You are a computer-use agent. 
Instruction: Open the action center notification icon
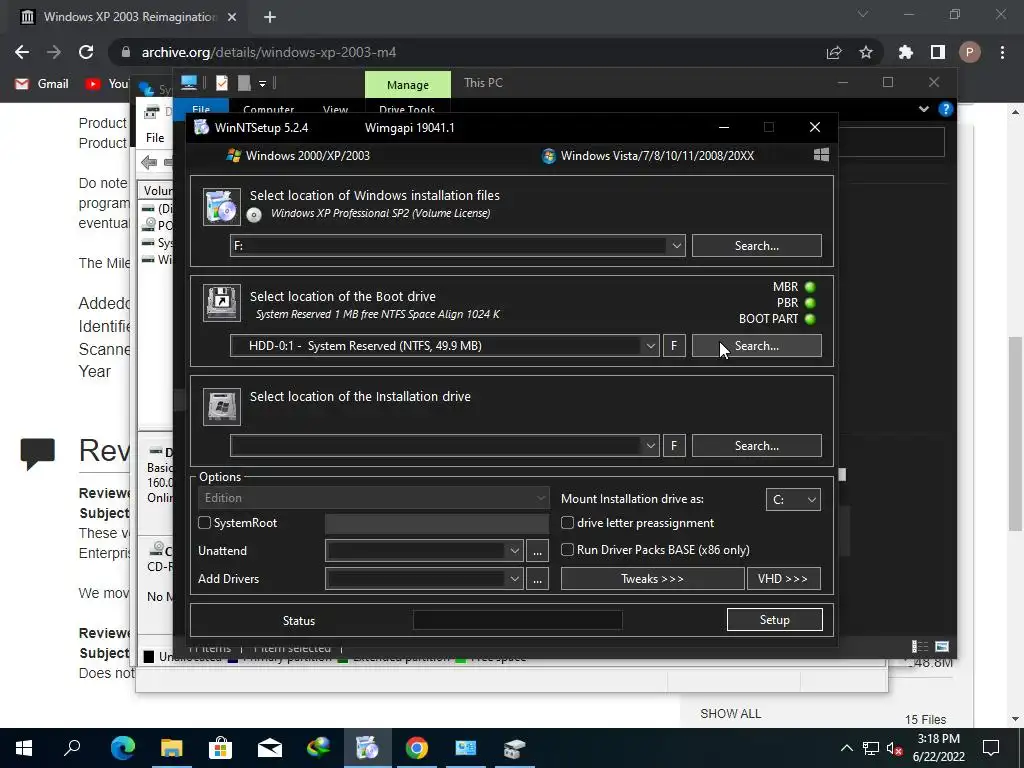tap(991, 748)
